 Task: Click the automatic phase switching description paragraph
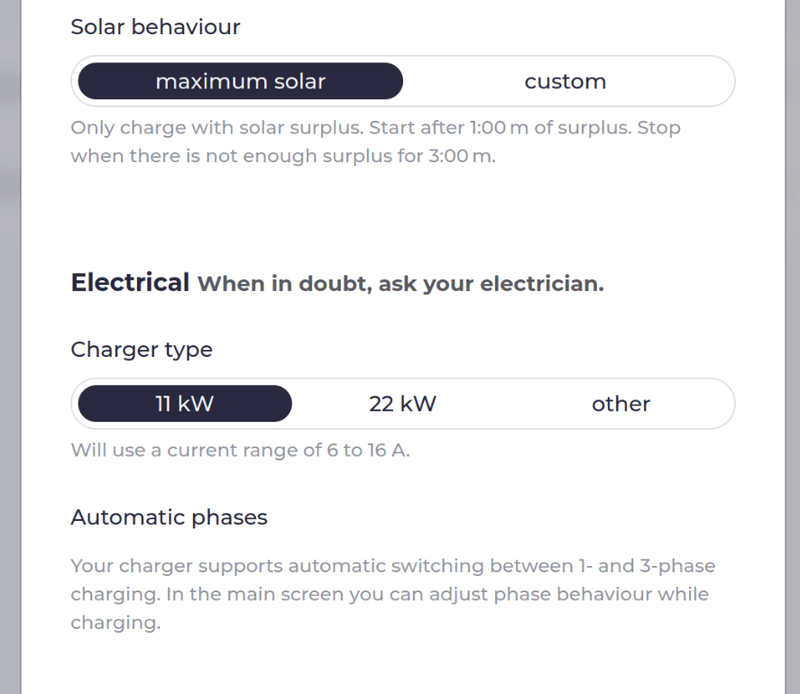(392, 594)
